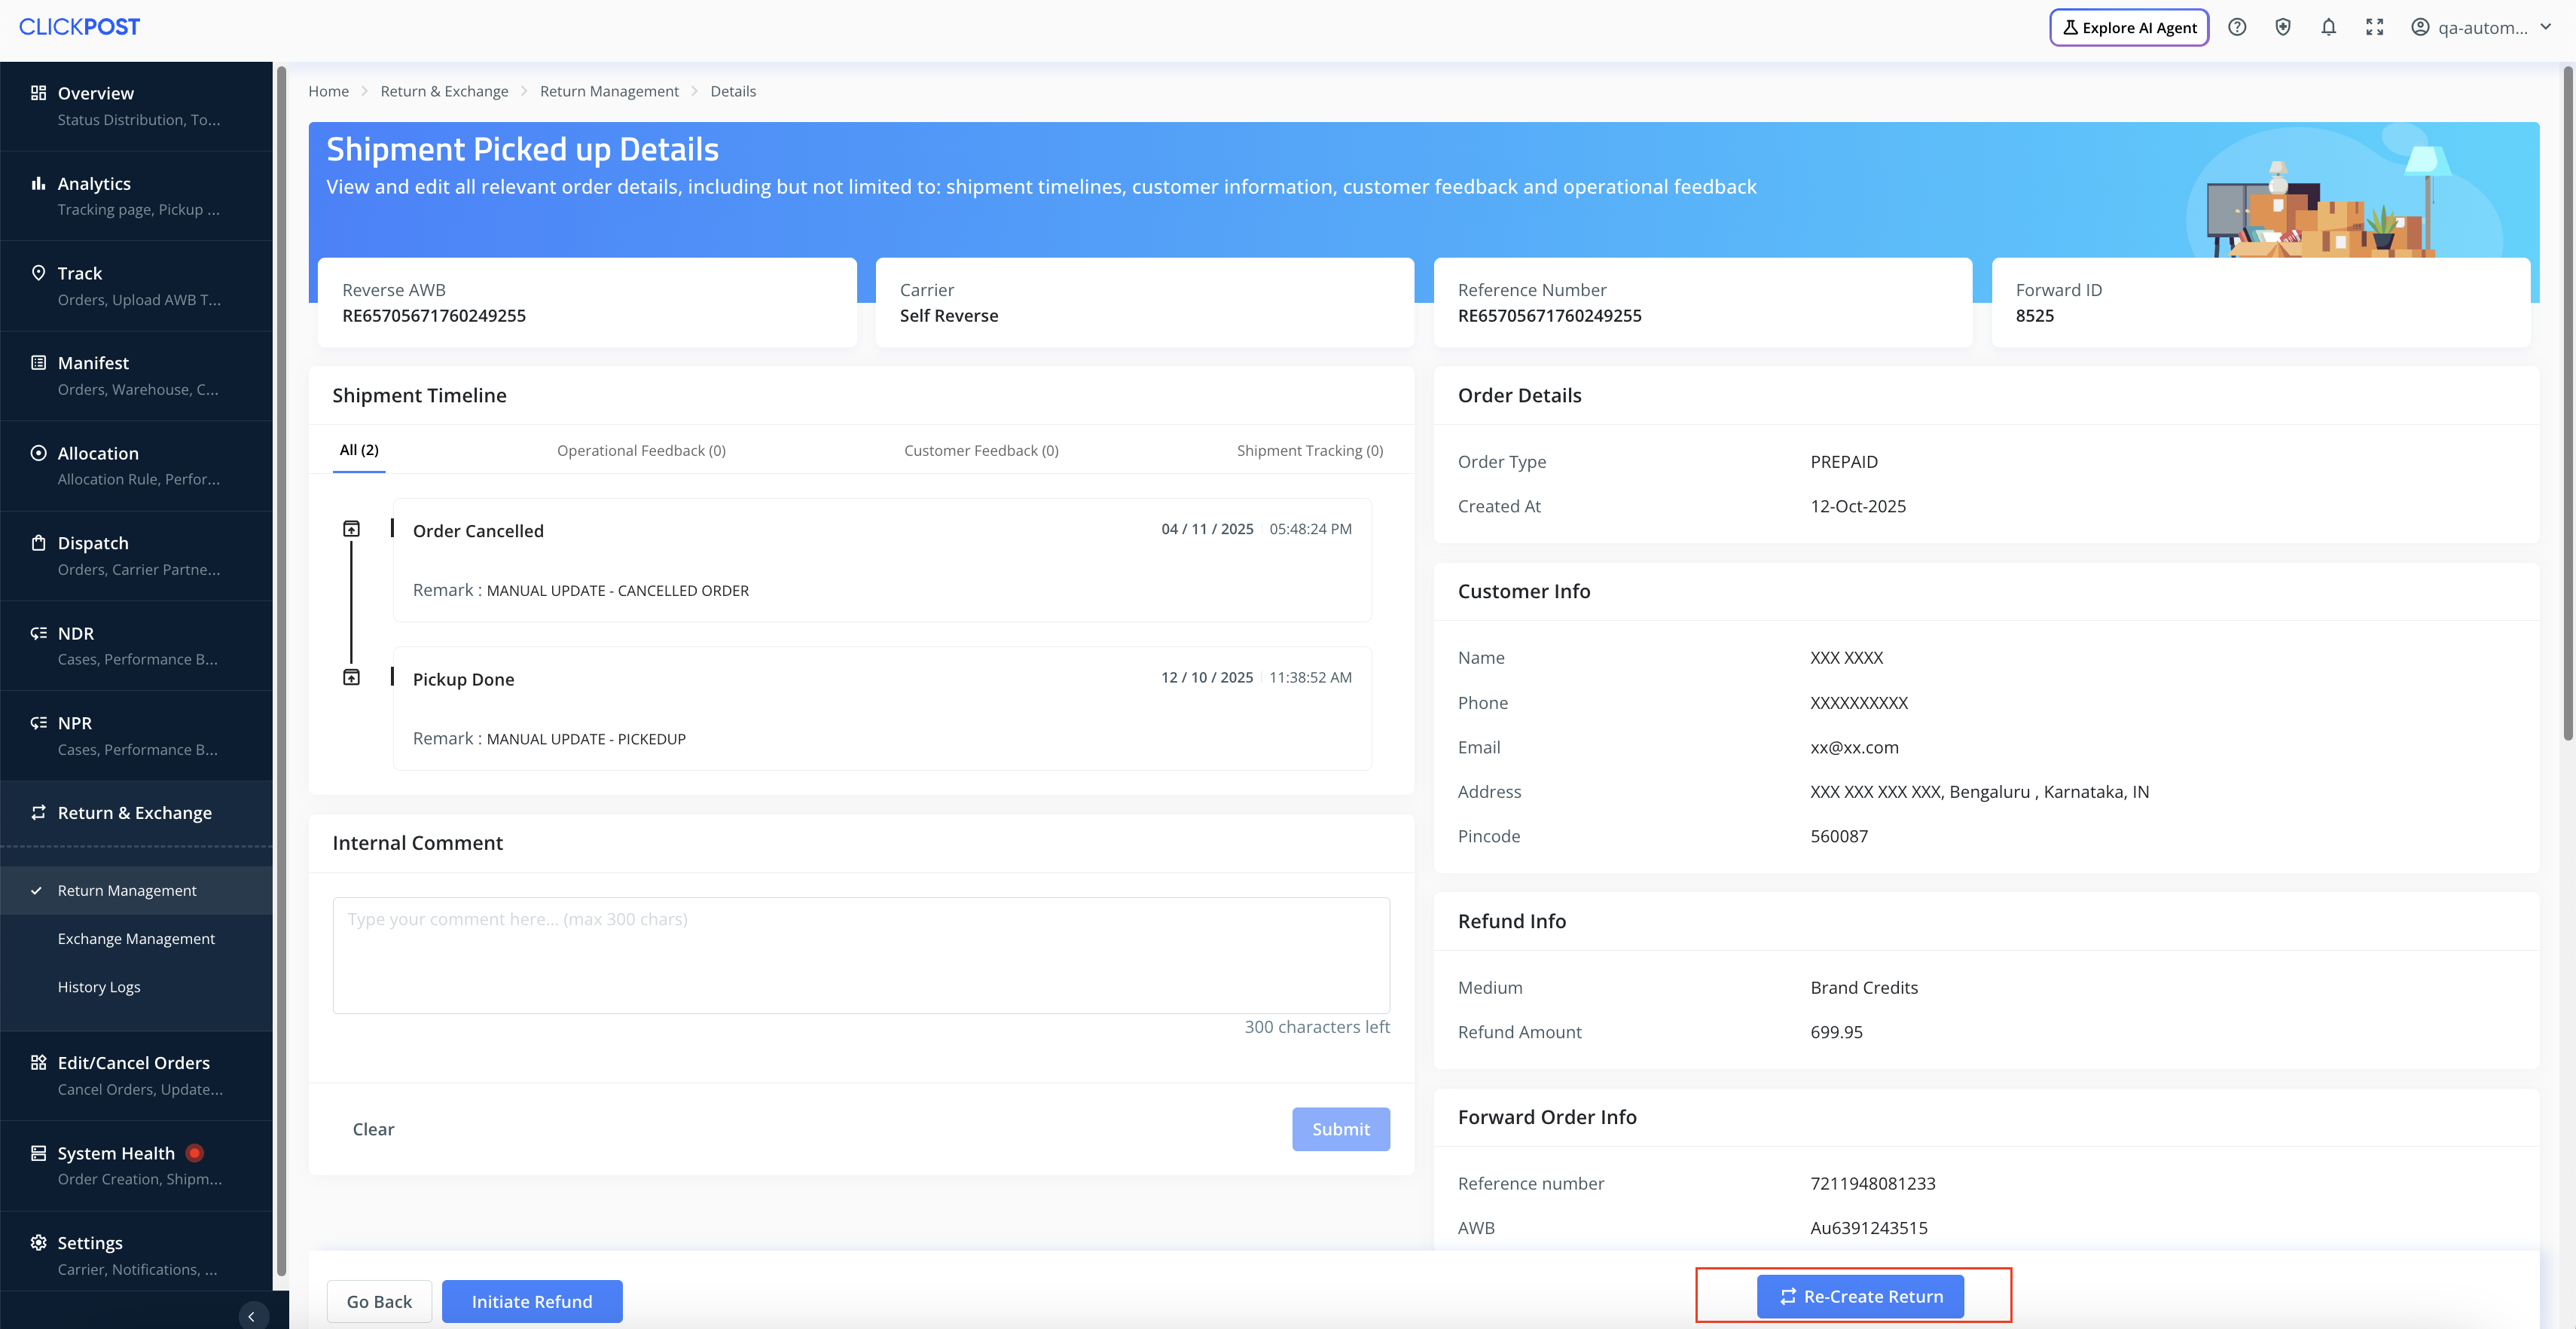Click the help question mark icon

click(x=2237, y=27)
